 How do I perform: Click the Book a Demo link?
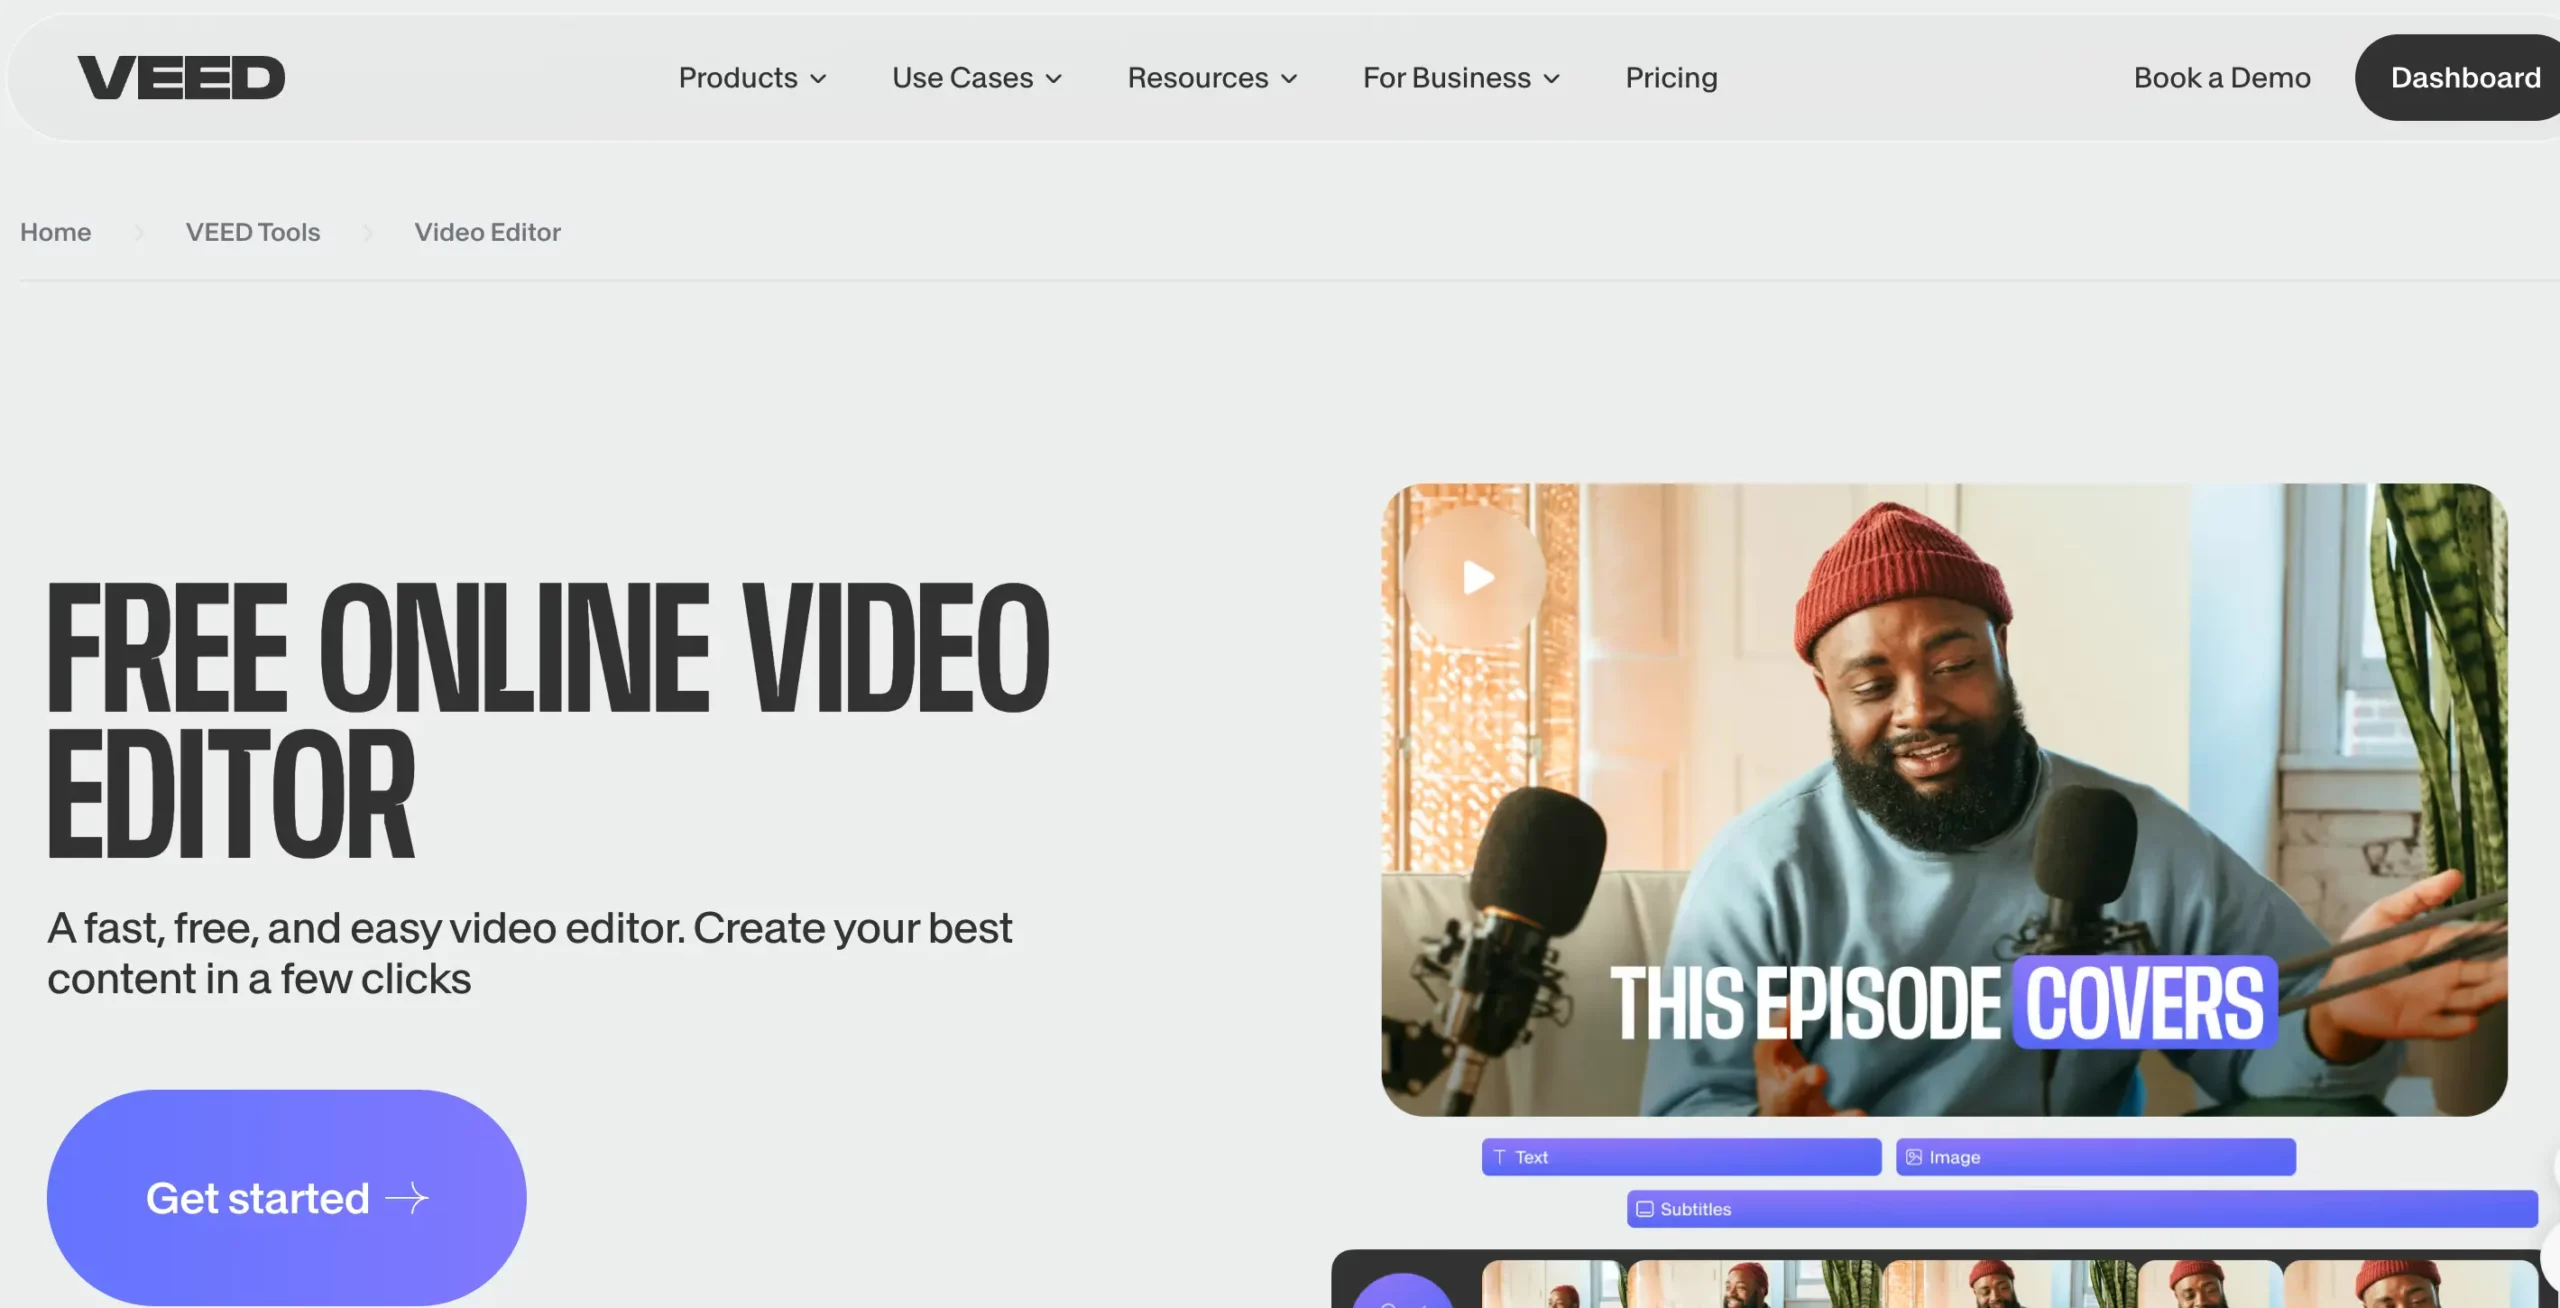click(x=2222, y=78)
